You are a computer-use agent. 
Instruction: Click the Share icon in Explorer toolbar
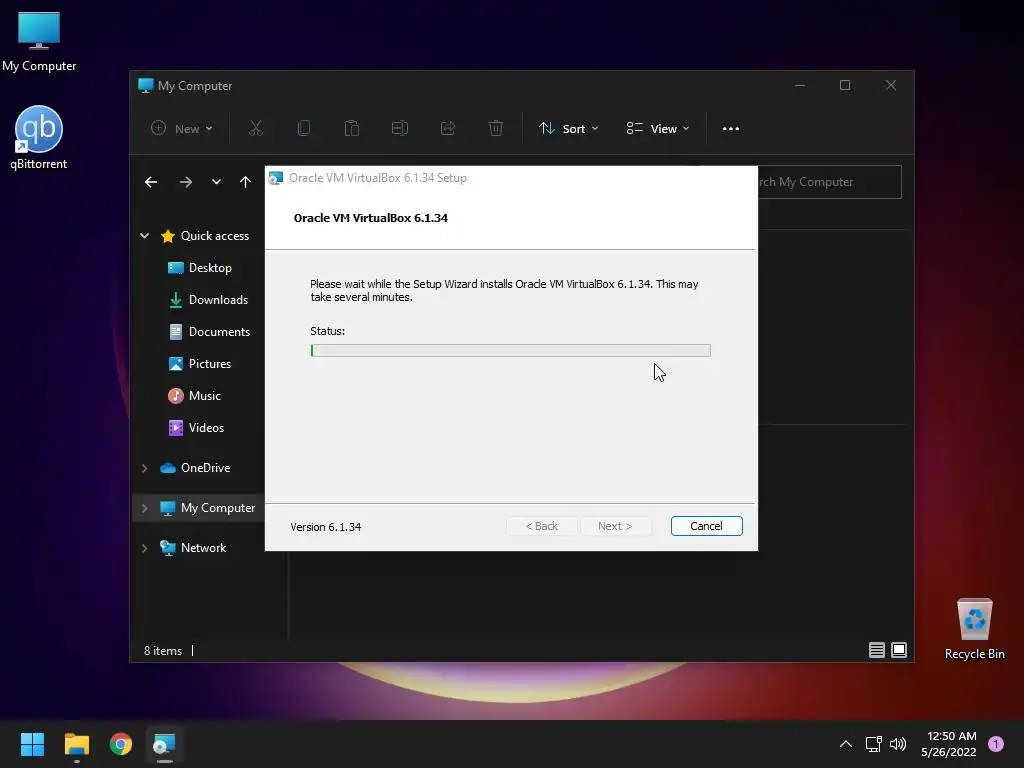[x=448, y=129]
